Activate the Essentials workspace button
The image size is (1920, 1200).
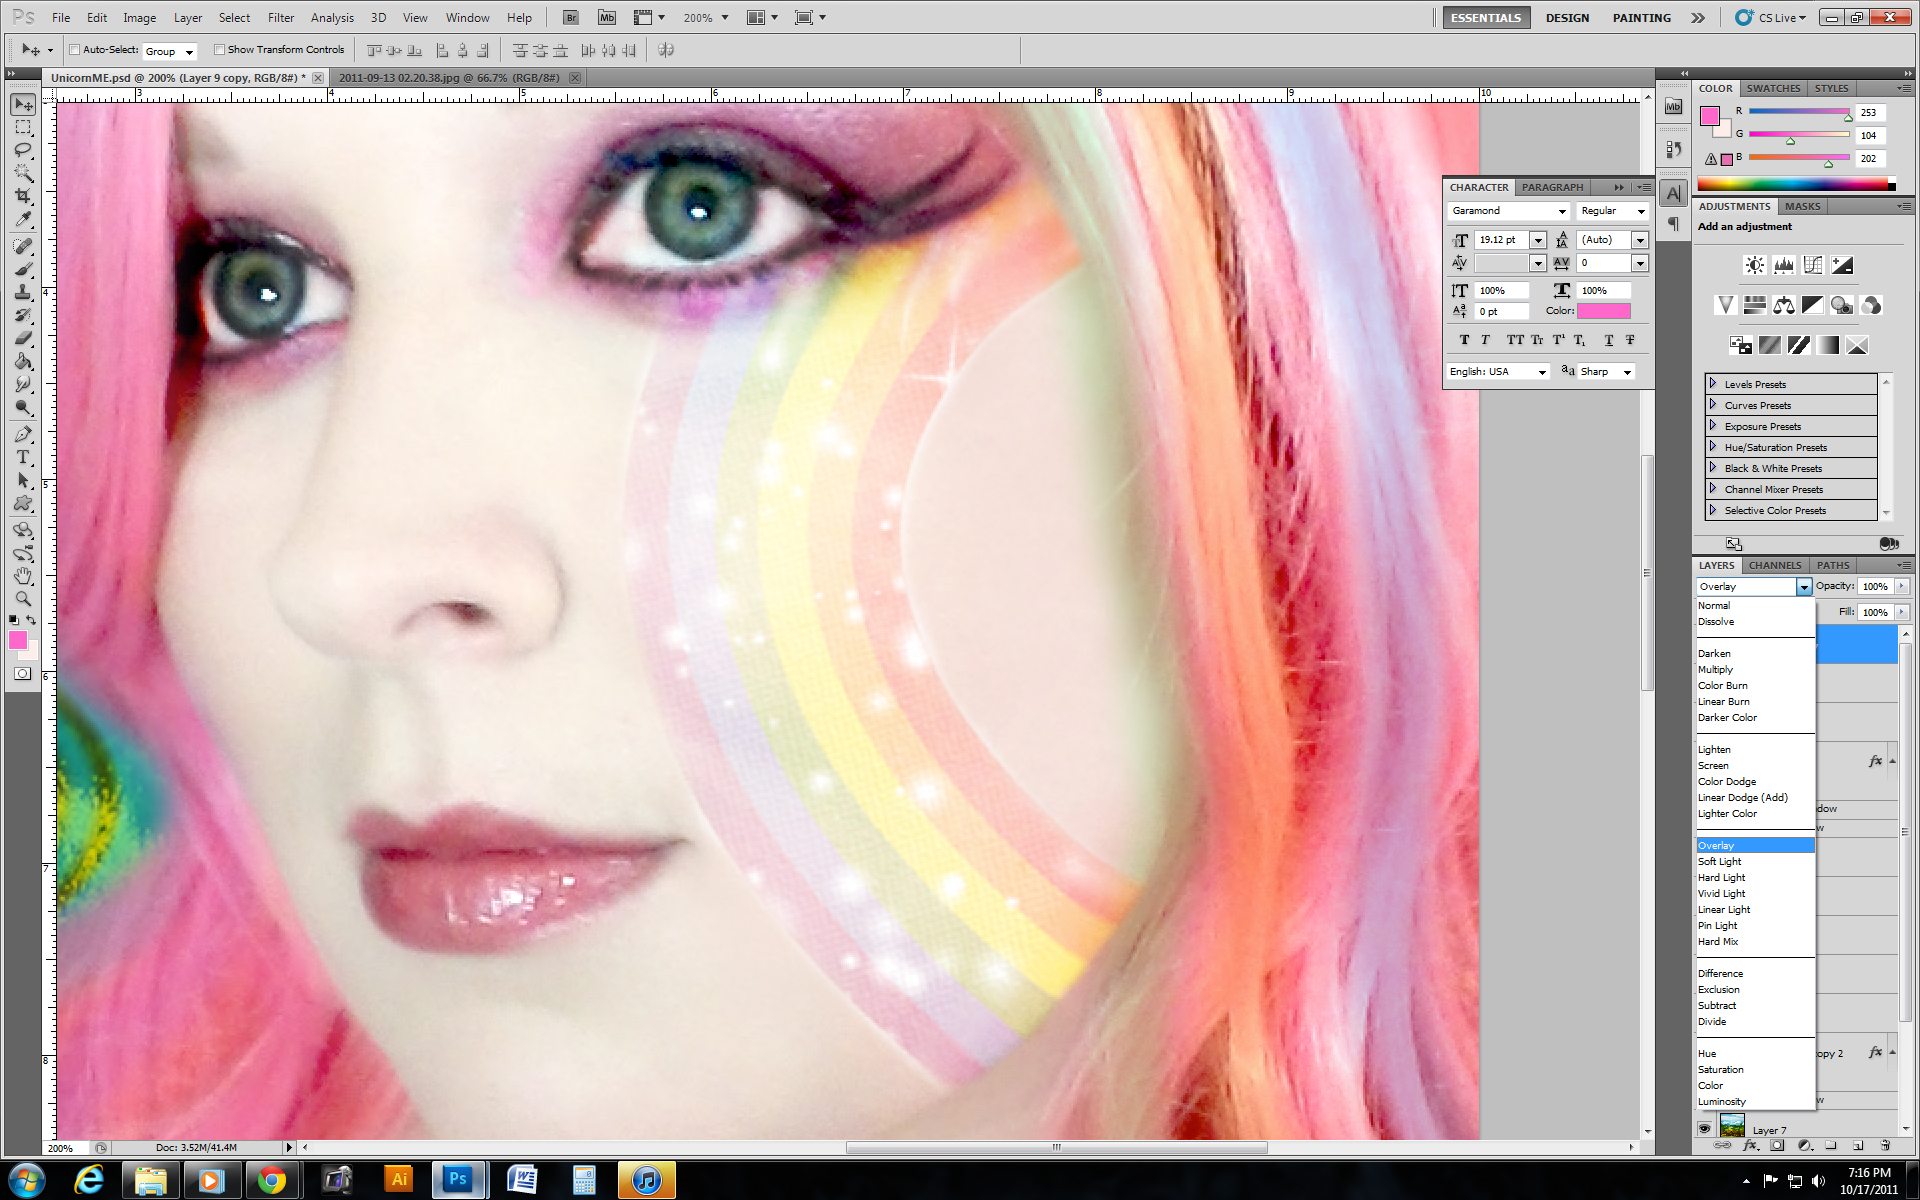(1486, 18)
